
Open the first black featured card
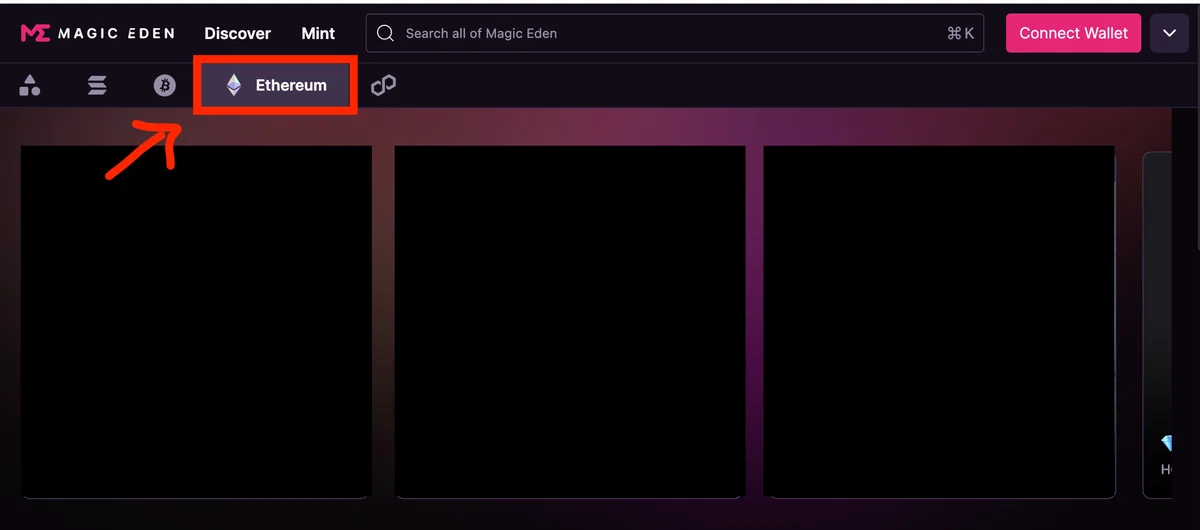click(x=196, y=321)
